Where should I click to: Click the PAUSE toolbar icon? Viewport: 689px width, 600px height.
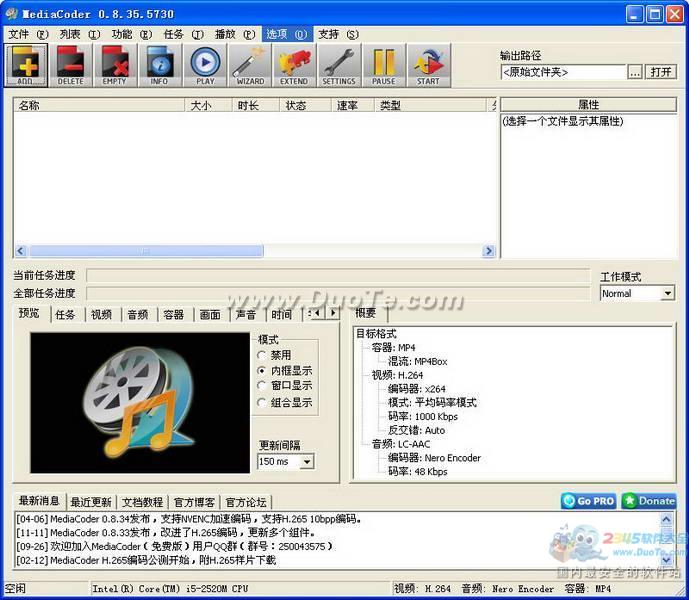384,65
